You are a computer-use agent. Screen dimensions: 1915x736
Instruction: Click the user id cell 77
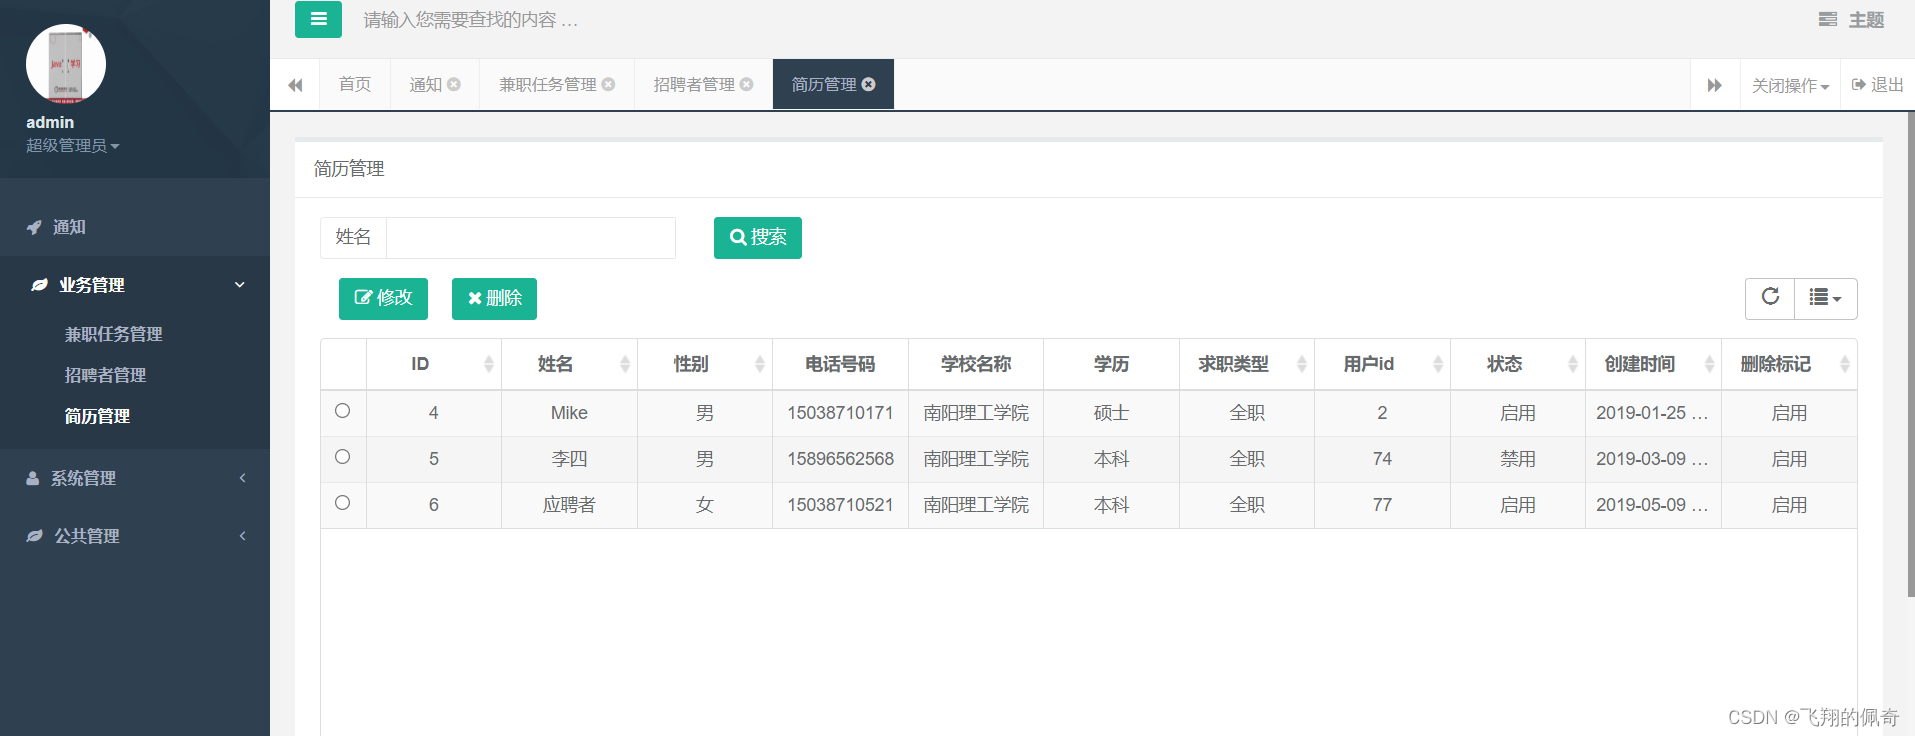tap(1382, 505)
